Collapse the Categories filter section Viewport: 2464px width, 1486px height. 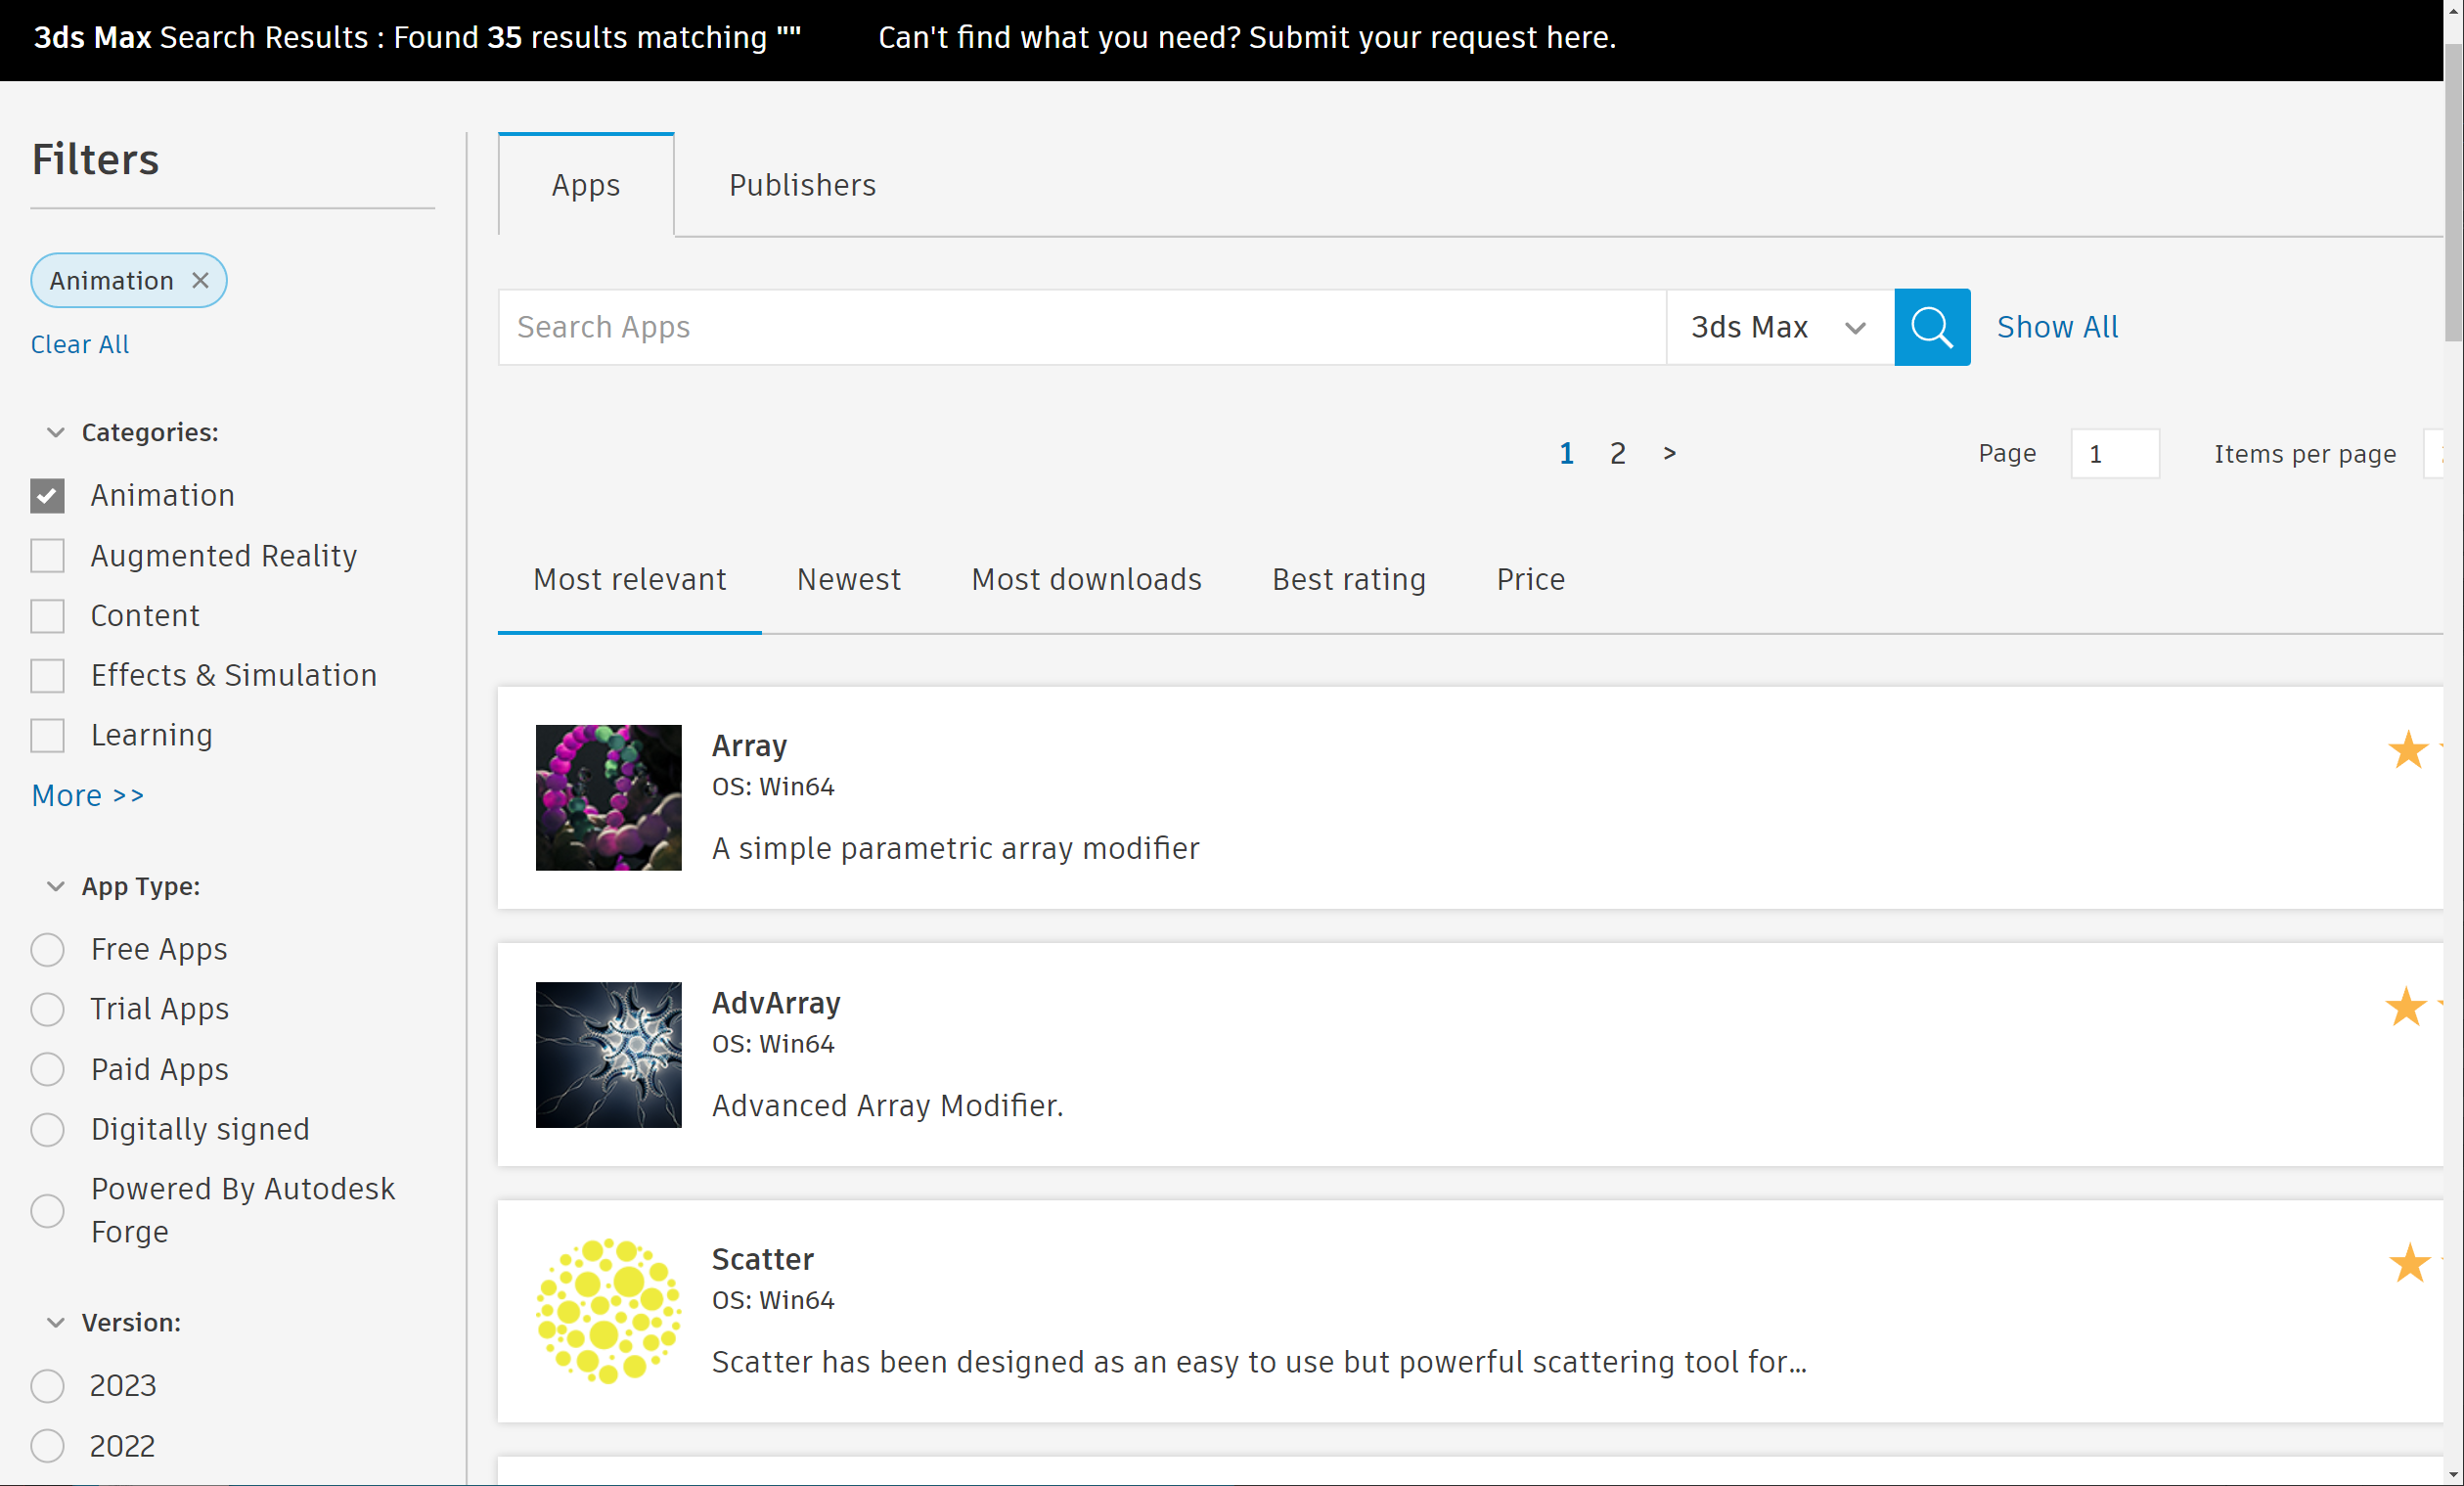[56, 432]
